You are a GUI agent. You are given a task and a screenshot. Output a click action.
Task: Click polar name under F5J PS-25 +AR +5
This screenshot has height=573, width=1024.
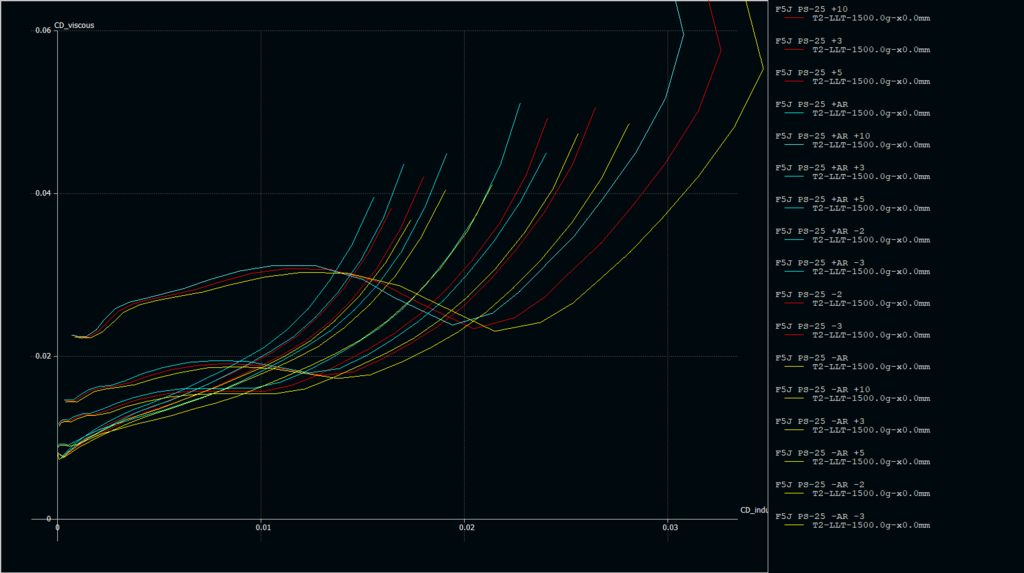tap(870, 208)
